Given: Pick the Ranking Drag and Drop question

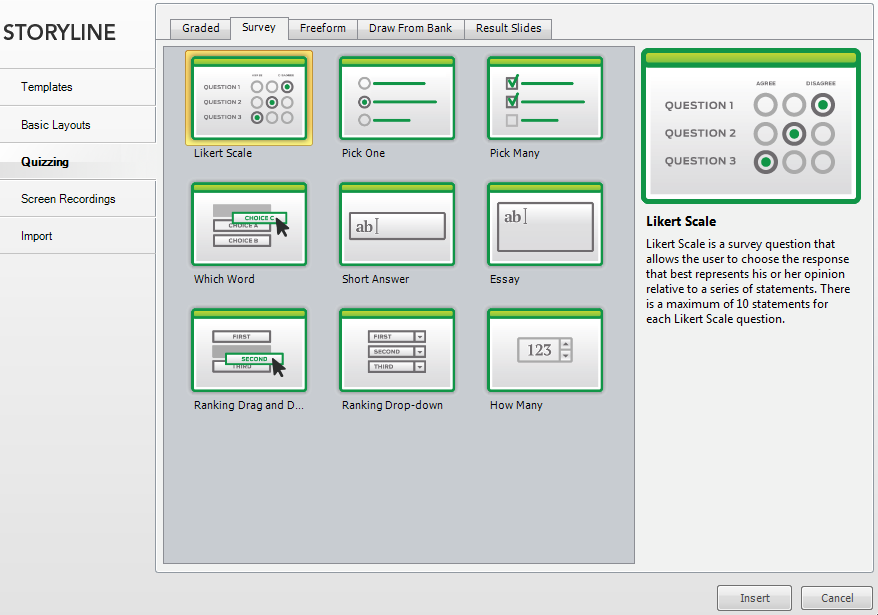Looking at the screenshot, I should [248, 349].
